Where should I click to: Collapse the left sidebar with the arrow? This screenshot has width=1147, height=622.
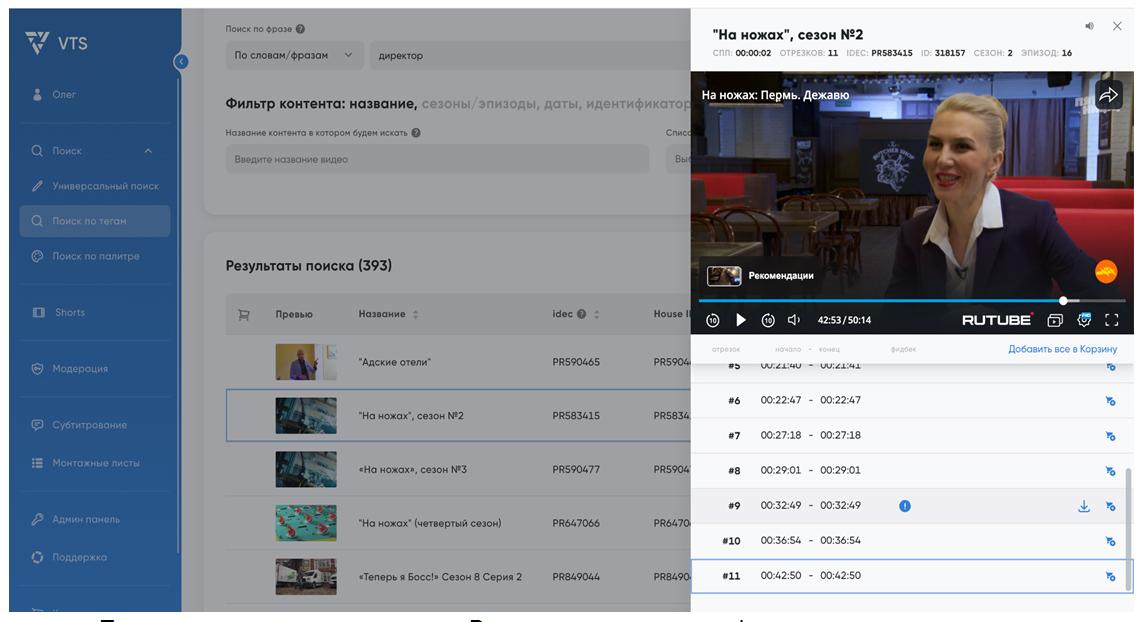tap(181, 62)
